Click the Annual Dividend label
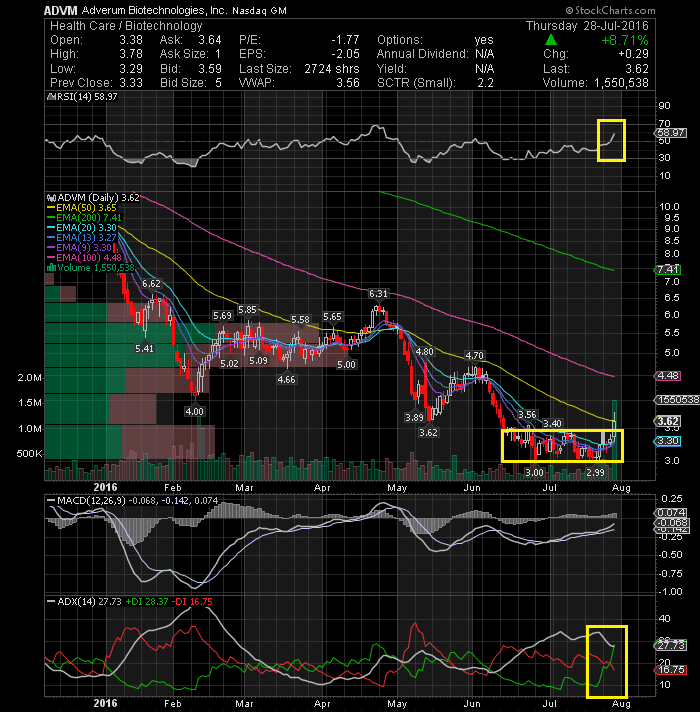Viewport: 700px width, 712px height. click(x=422, y=54)
